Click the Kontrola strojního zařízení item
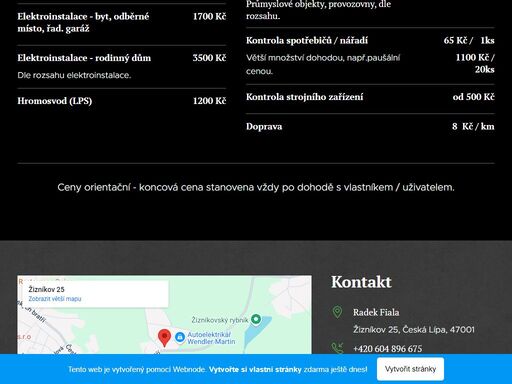 [370, 97]
